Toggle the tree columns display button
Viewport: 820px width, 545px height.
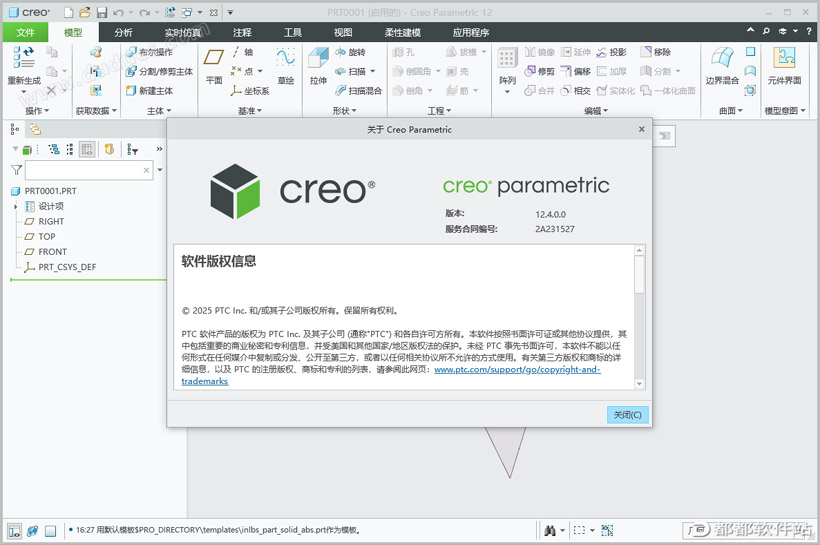(x=87, y=150)
